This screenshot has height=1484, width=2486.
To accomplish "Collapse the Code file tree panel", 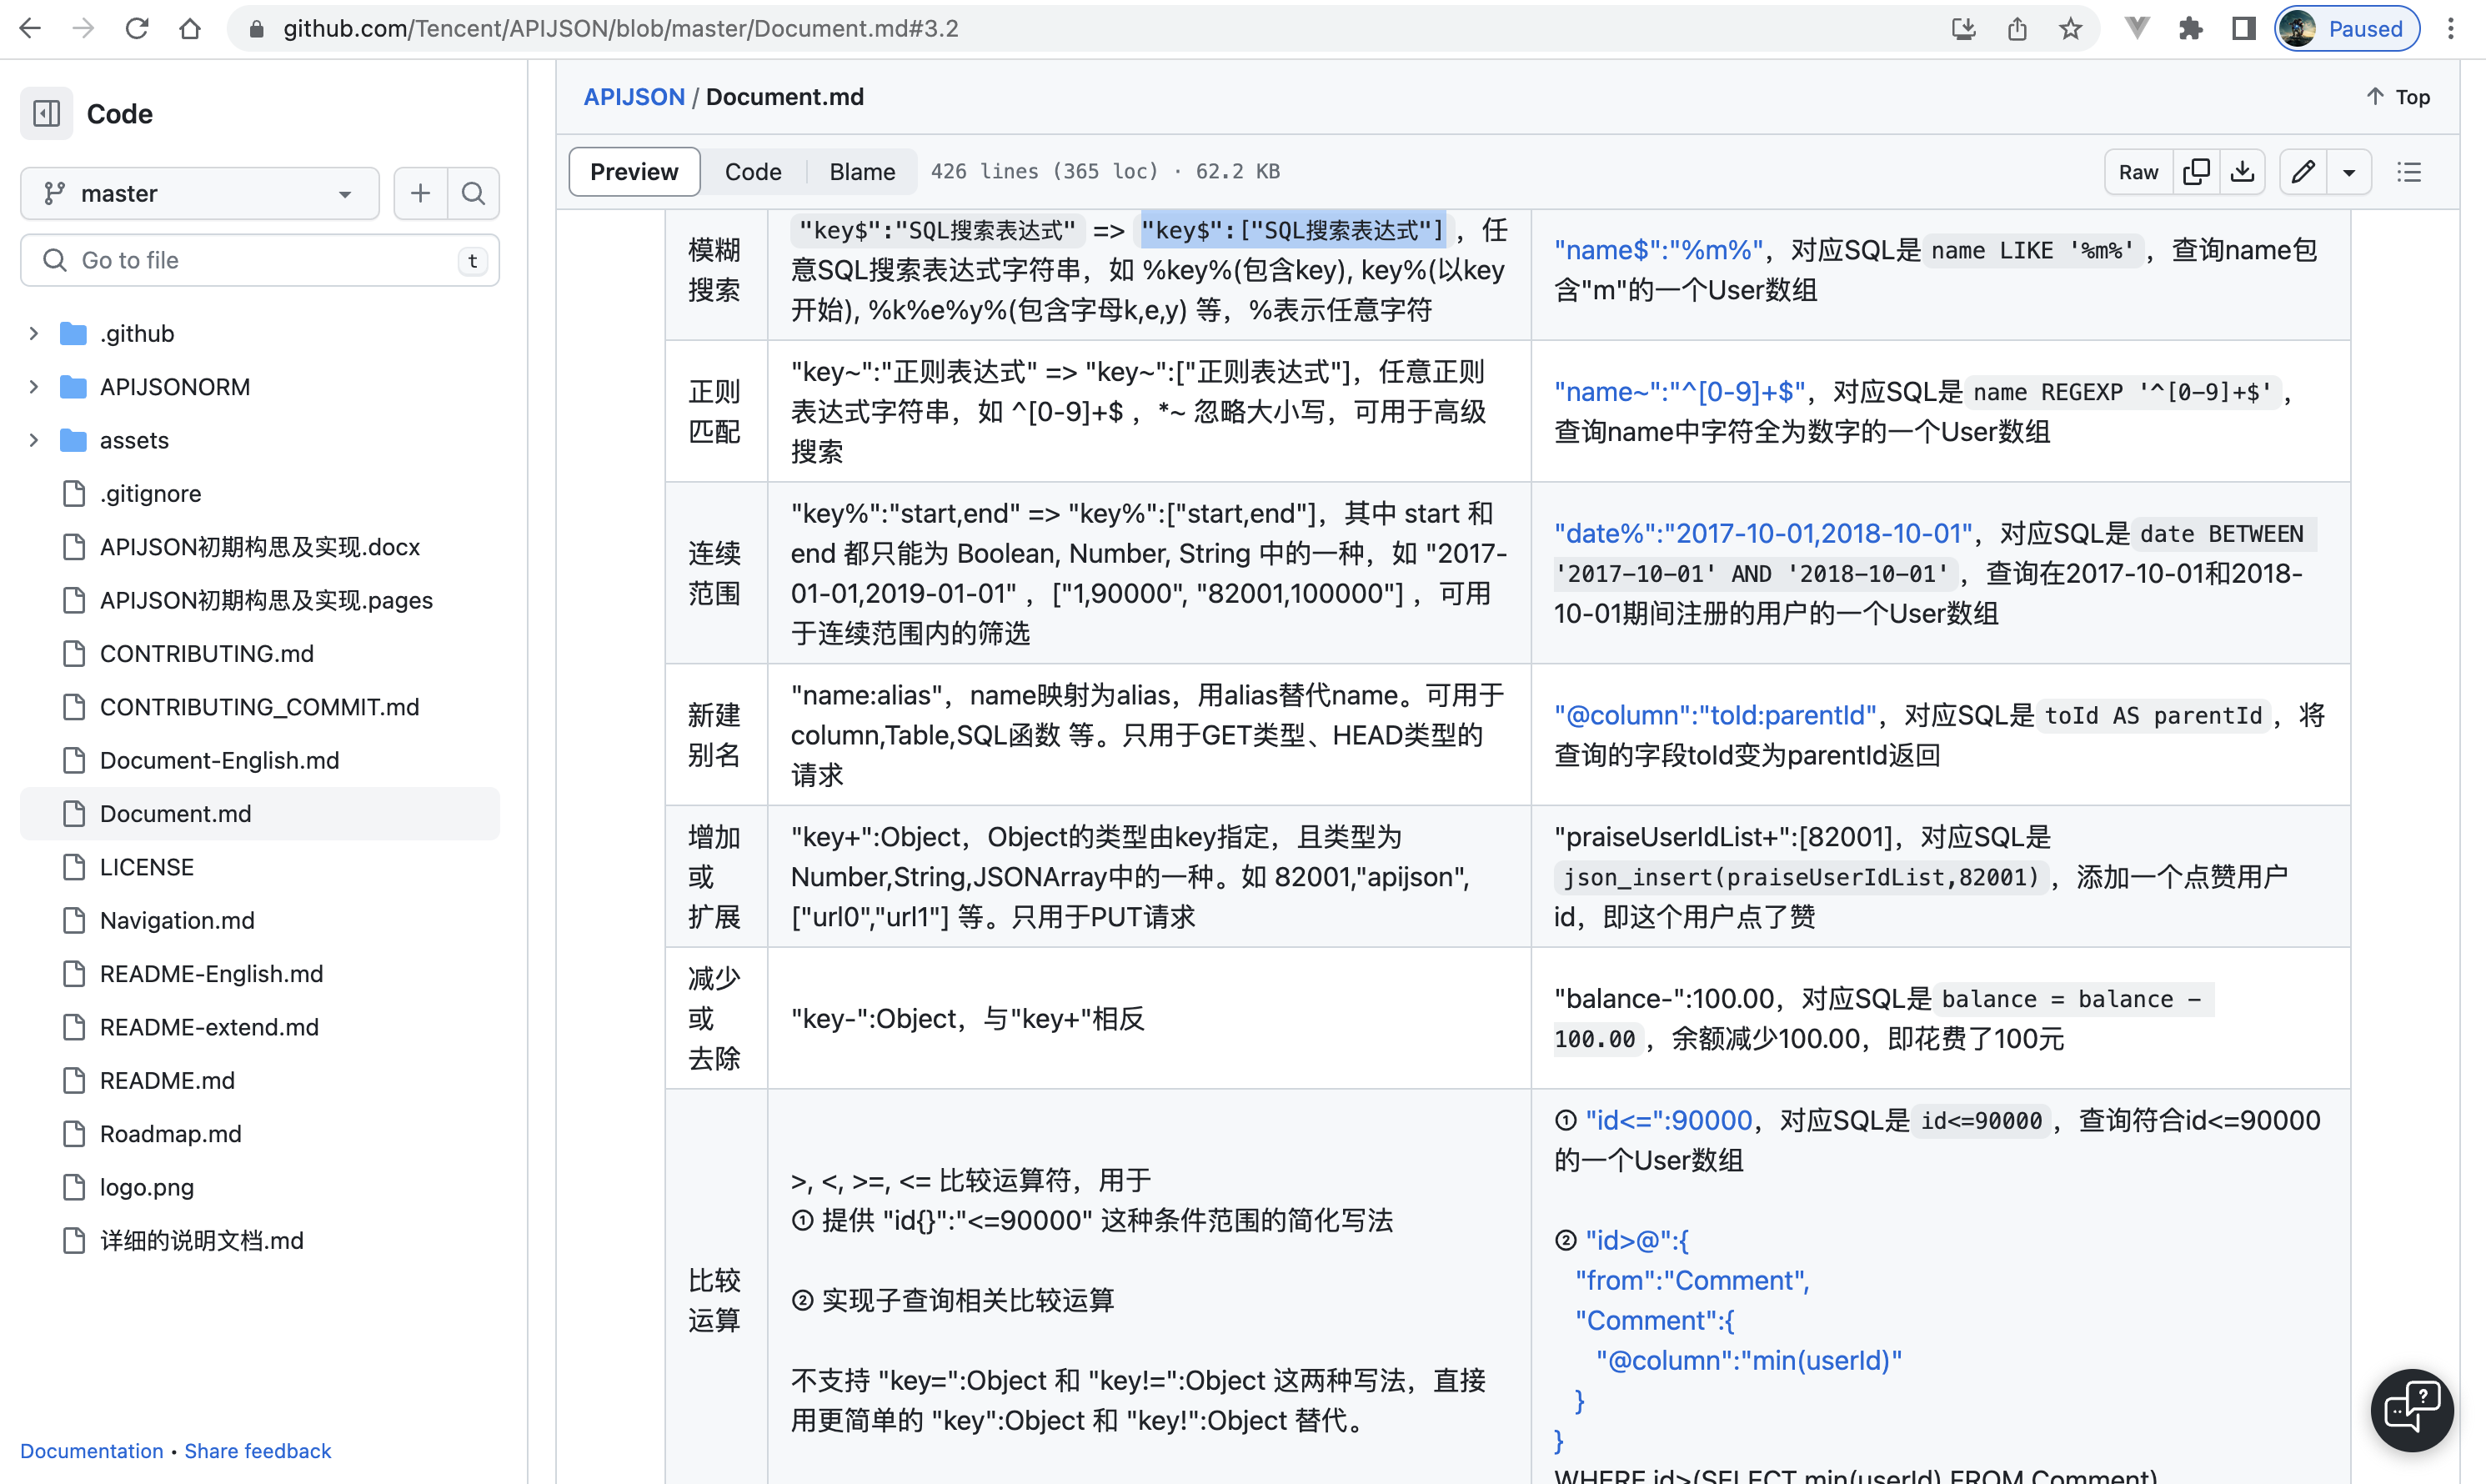I will 44,113.
